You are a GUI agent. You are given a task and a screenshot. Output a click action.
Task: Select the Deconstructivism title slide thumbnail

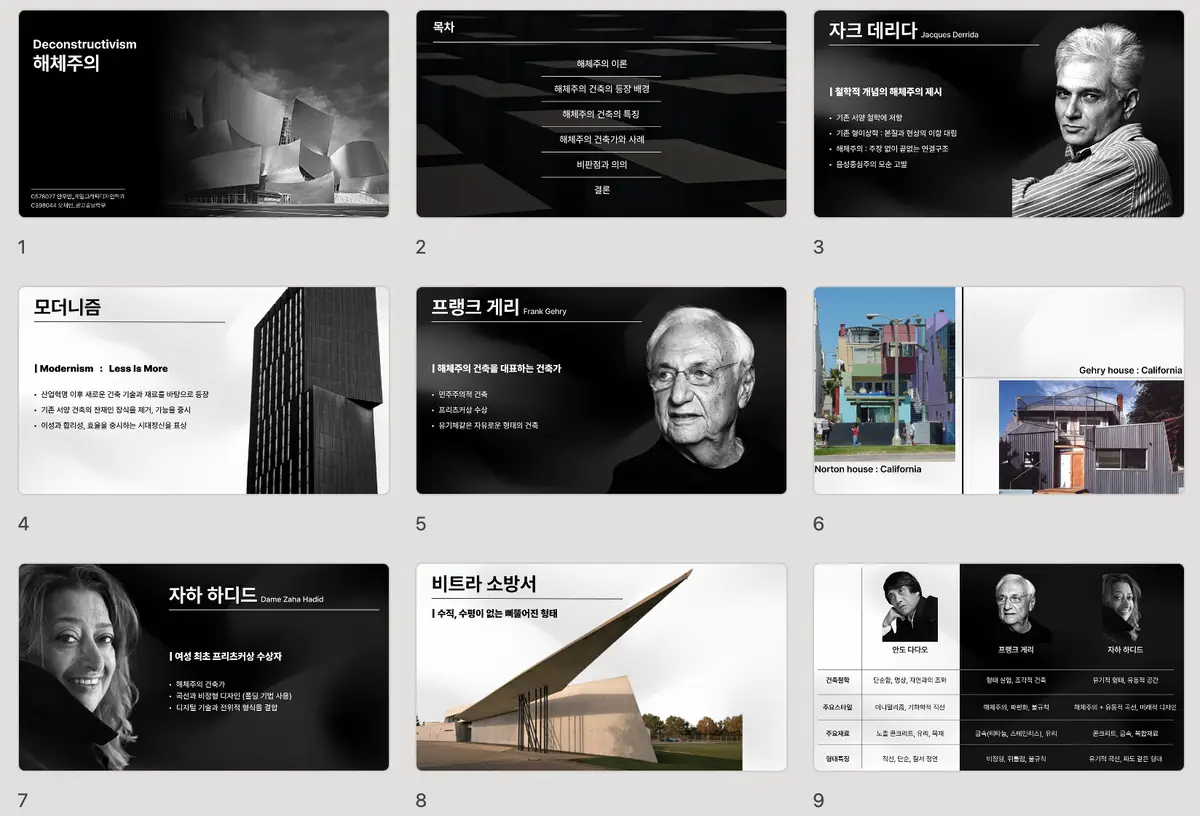[203, 114]
